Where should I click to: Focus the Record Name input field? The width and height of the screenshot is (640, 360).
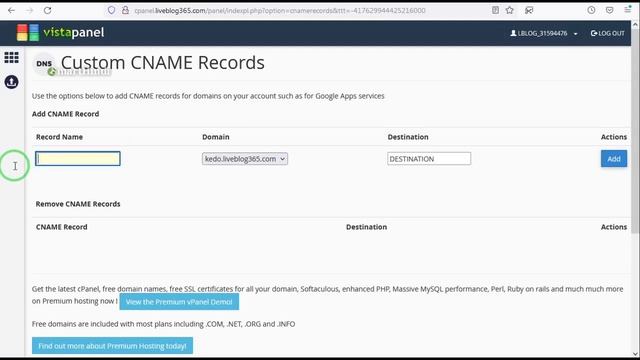[78, 158]
